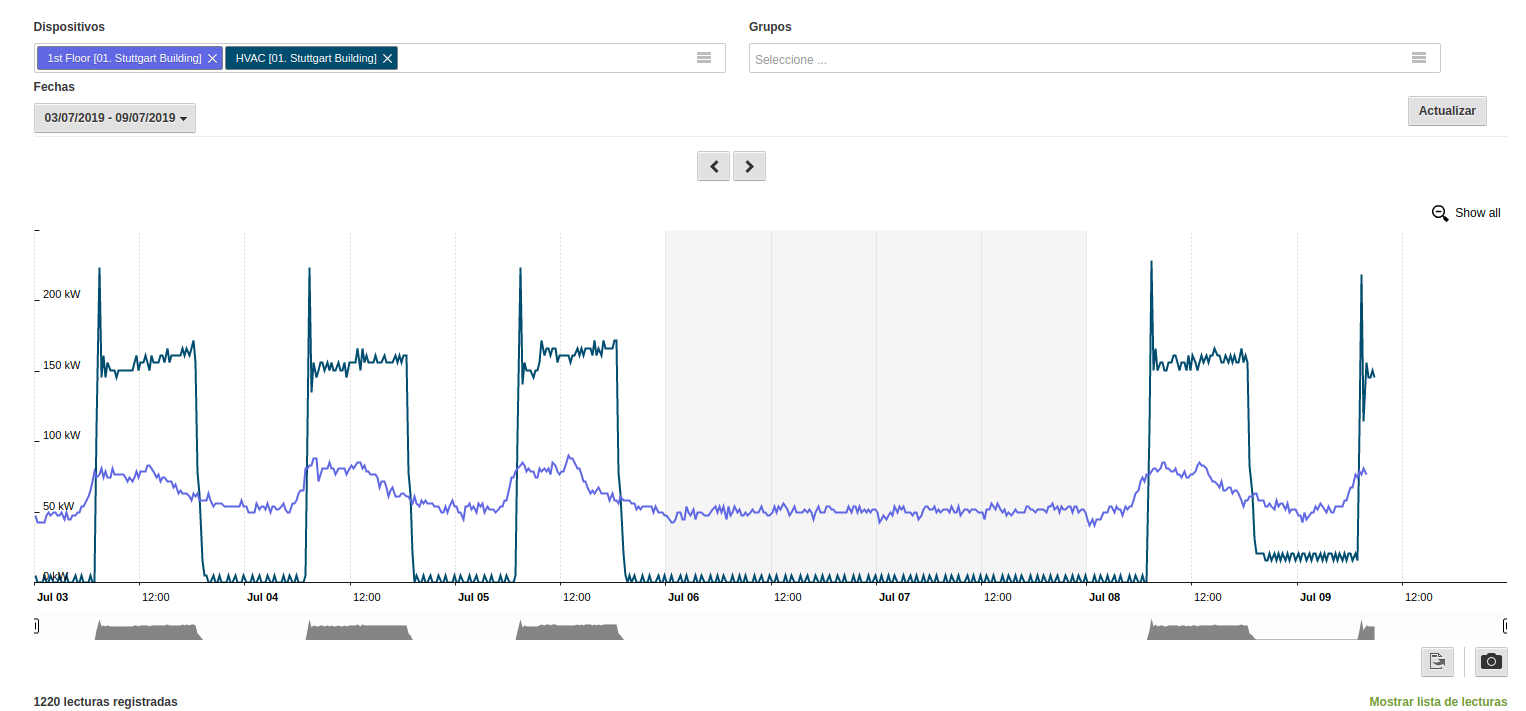
Task: Grab the right handle of the range slider
Action: [1505, 626]
